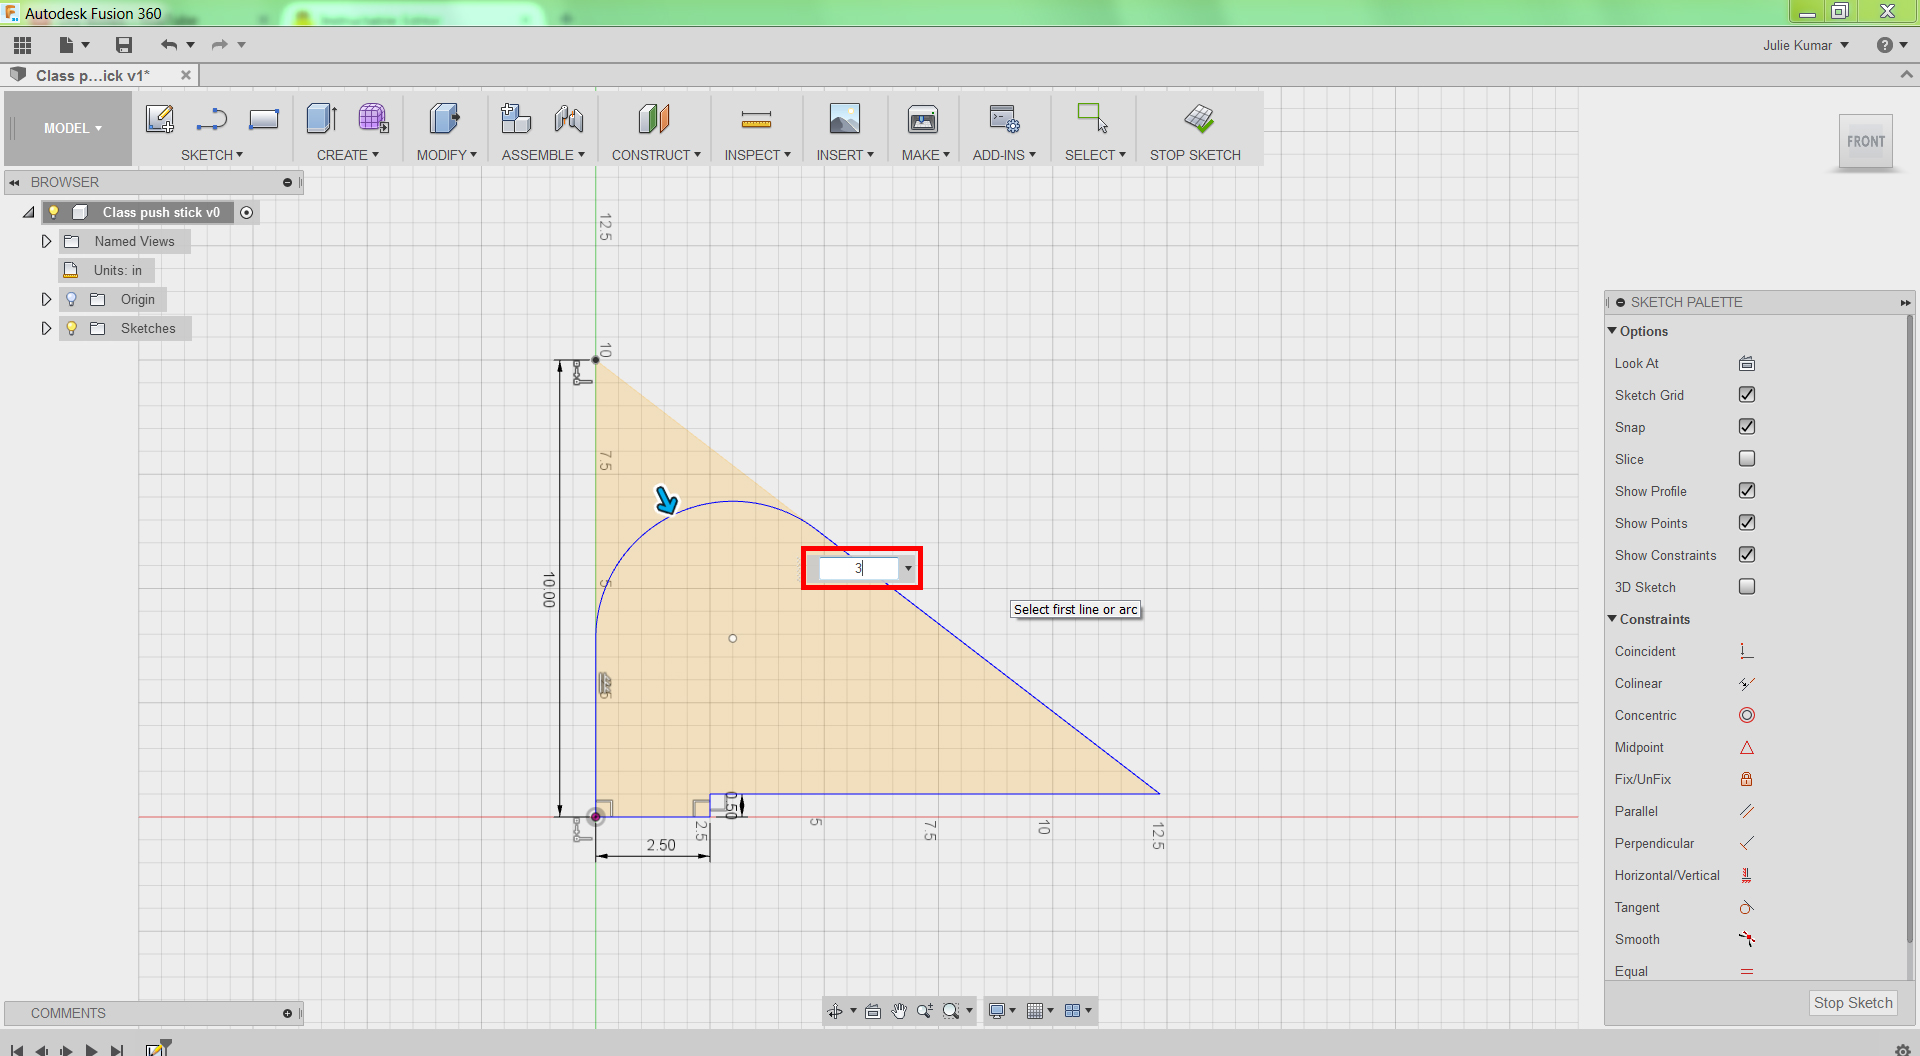Activate Class push stick component radio
This screenshot has width=1920, height=1056.
[x=247, y=212]
